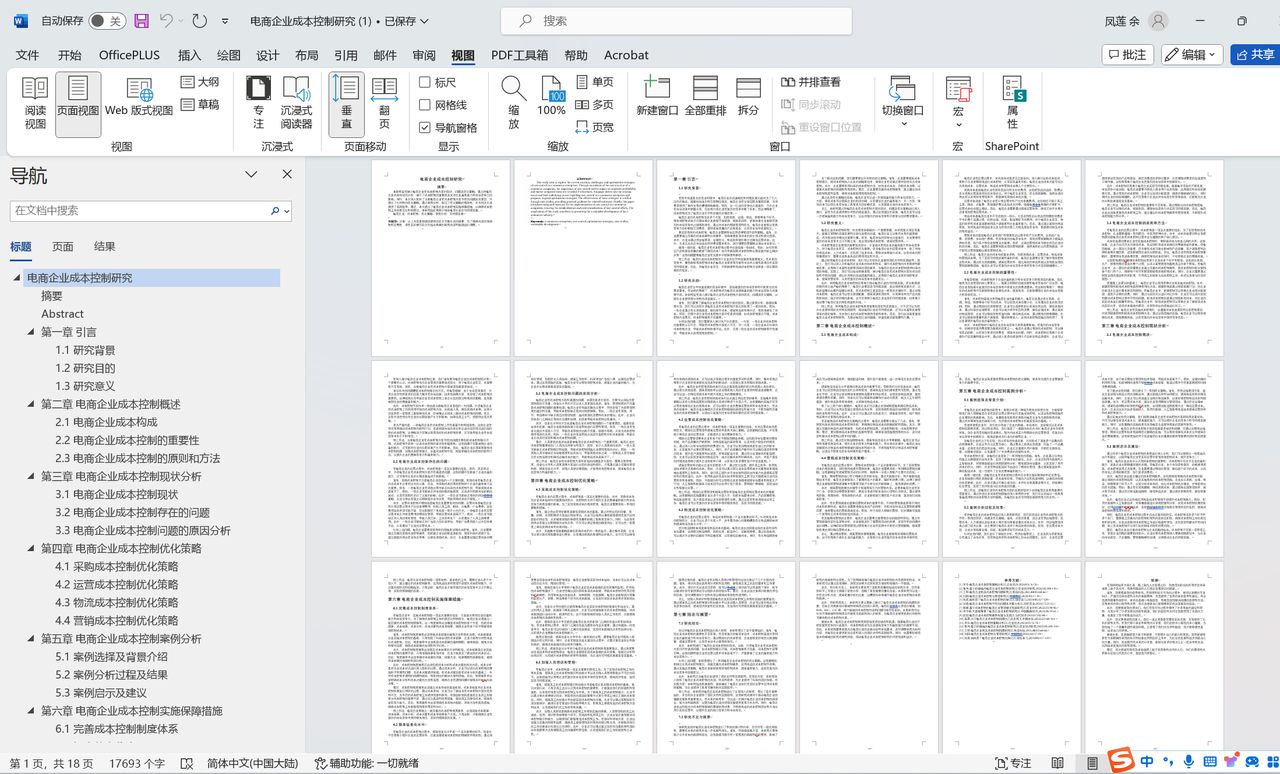Go to 4.3 物流成本控制优化策略
The height and width of the screenshot is (774, 1280).
coord(117,602)
